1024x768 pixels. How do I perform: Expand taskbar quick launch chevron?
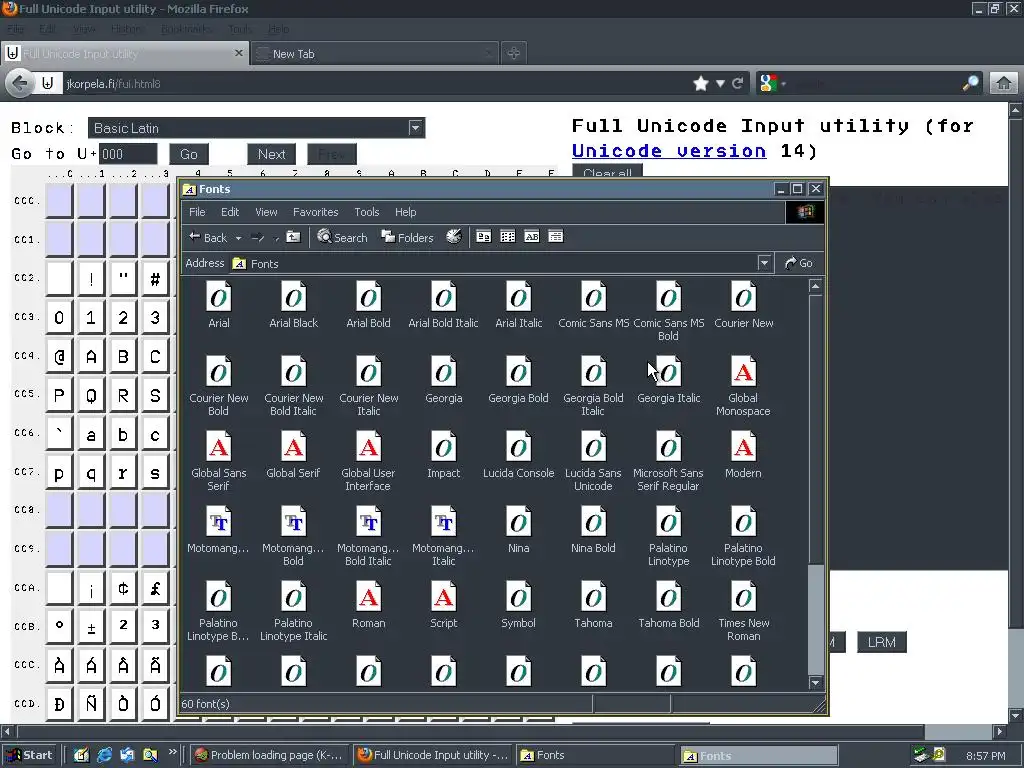[172, 752]
